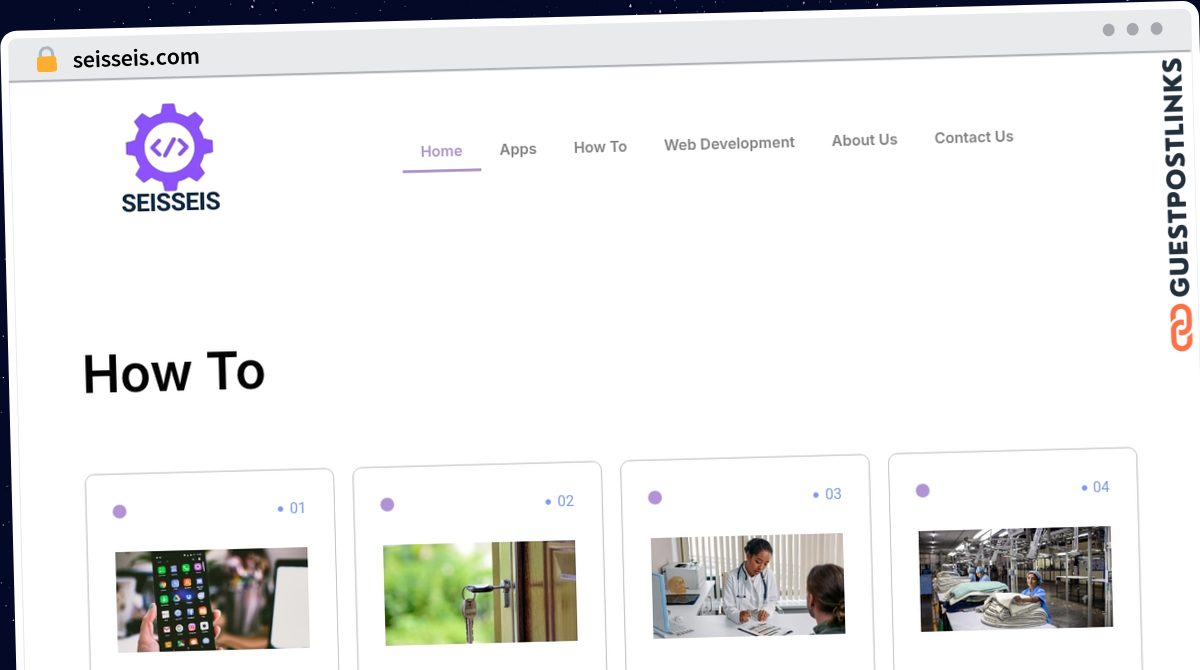Open the Contact Us page
1200x670 pixels.
[973, 137]
